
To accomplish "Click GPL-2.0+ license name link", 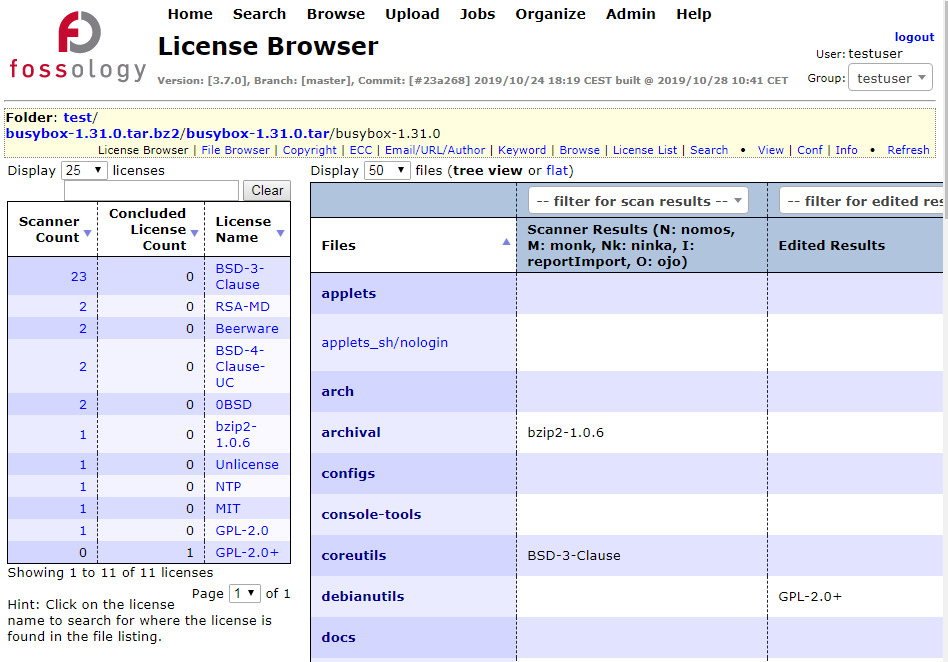I will point(247,553).
